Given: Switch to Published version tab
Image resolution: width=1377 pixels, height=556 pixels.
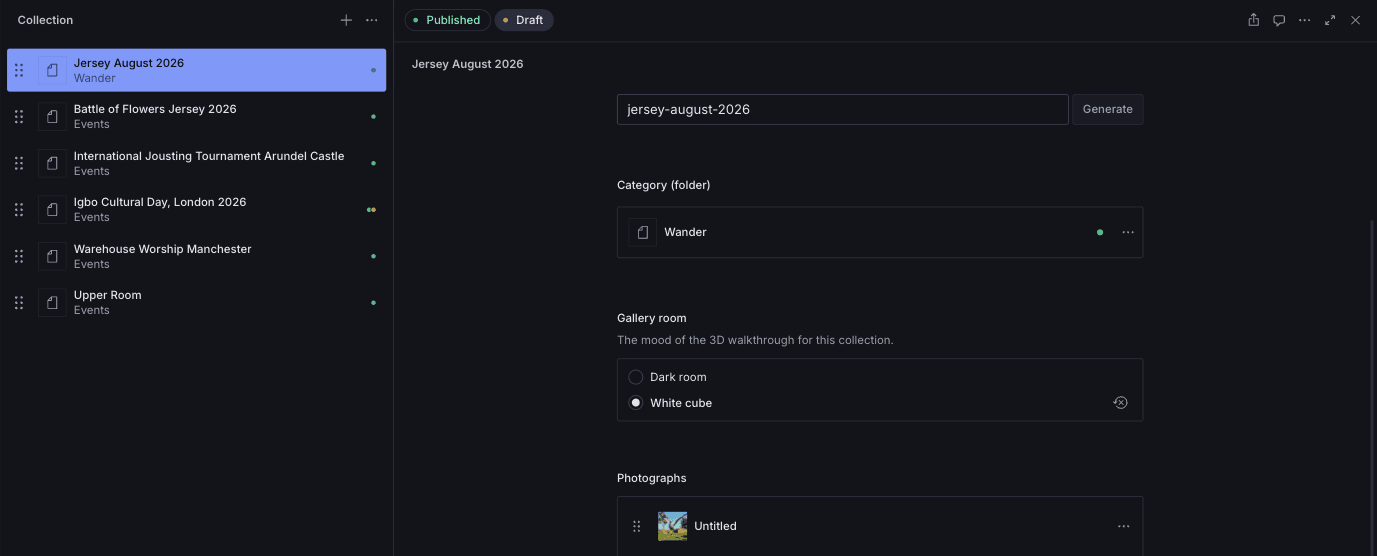Looking at the screenshot, I should click(x=447, y=20).
